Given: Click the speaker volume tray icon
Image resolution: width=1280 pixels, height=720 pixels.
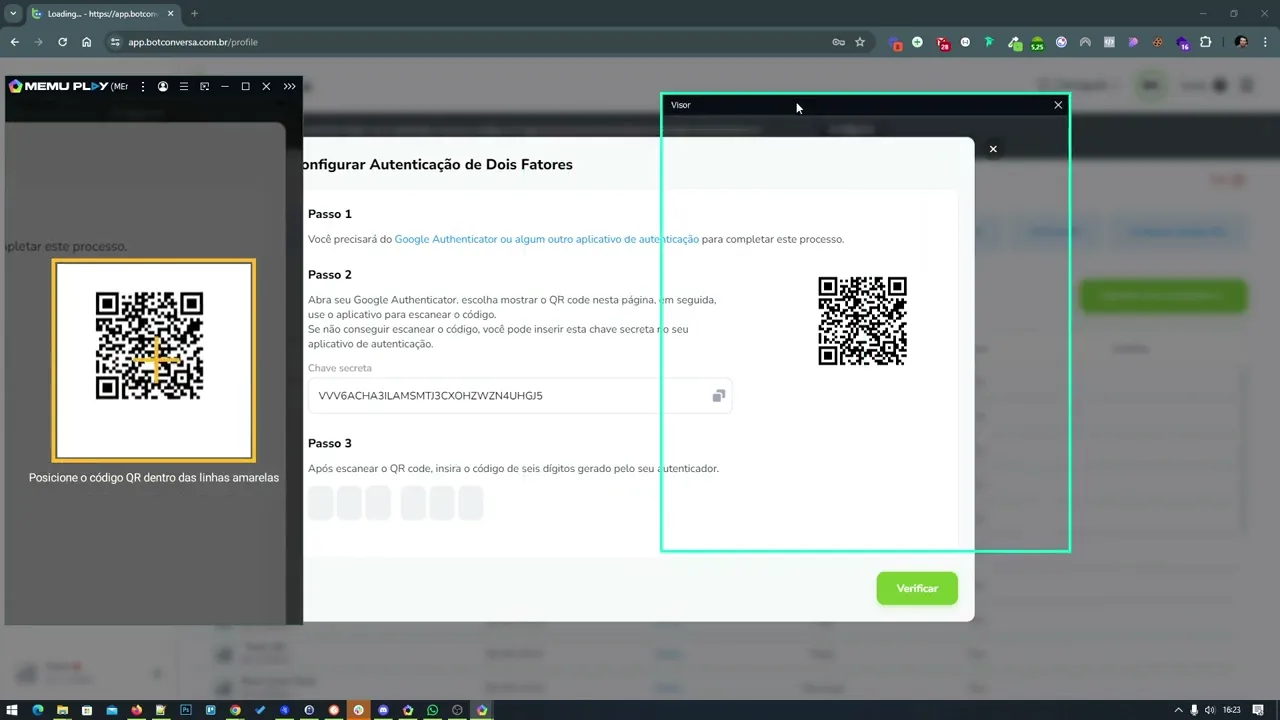Looking at the screenshot, I should (1210, 710).
